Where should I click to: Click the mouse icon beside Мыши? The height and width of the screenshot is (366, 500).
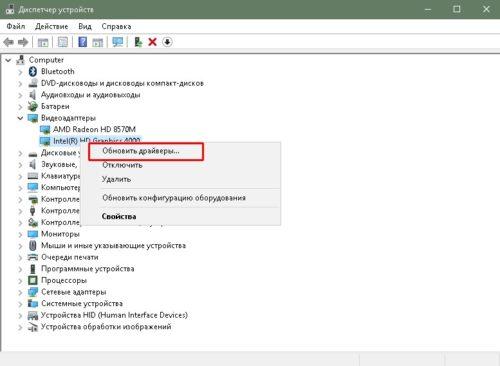click(x=33, y=246)
